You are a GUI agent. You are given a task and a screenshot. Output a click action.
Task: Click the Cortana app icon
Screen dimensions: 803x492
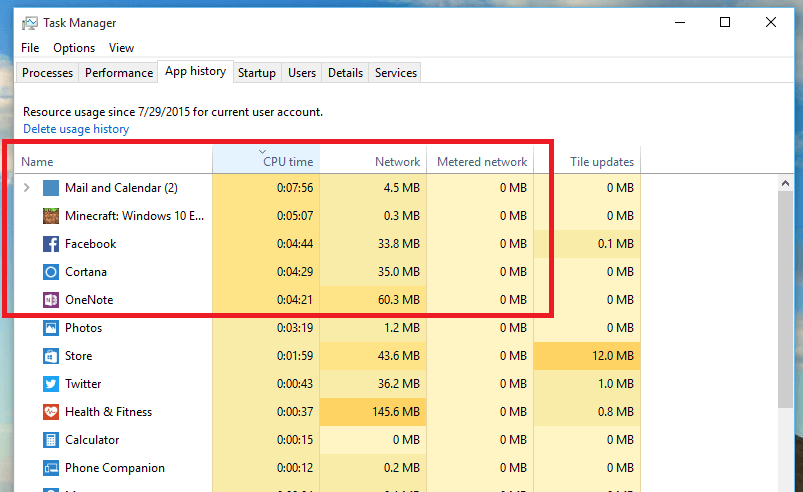click(51, 272)
